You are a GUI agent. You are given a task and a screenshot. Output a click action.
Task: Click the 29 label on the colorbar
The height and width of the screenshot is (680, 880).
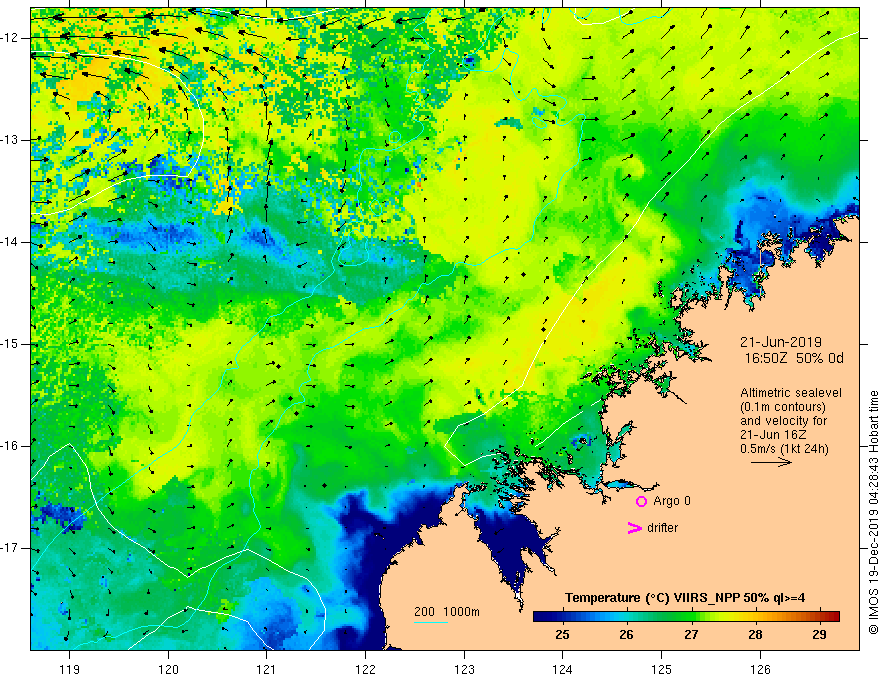[819, 635]
